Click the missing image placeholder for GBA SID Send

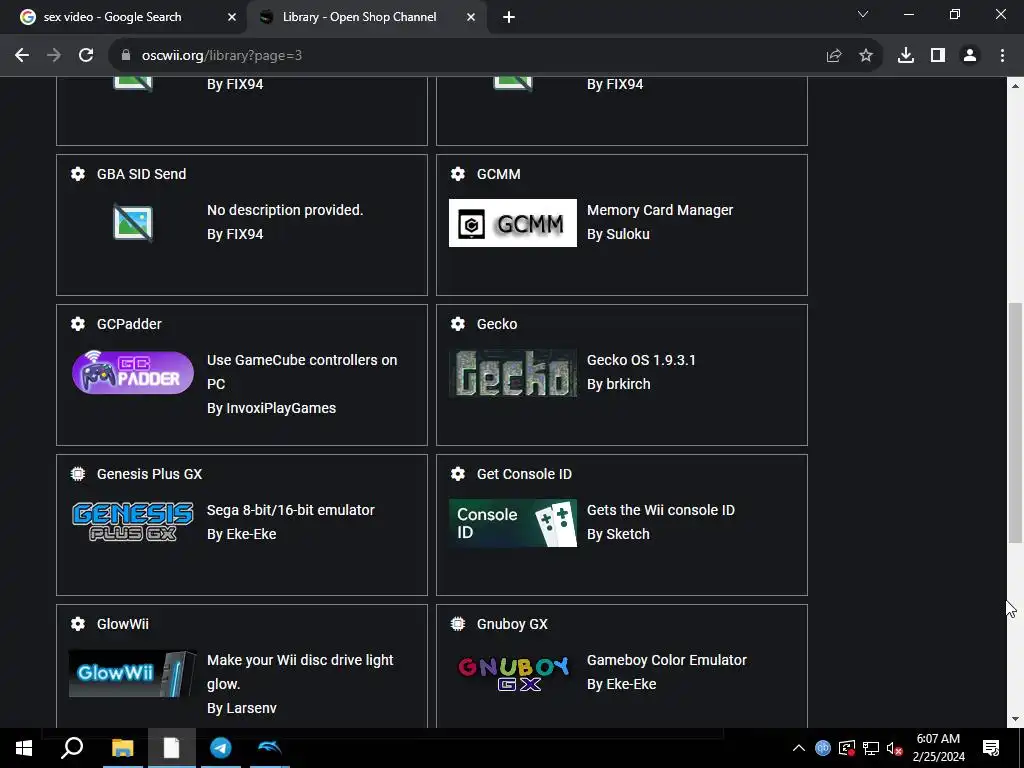coord(133,223)
